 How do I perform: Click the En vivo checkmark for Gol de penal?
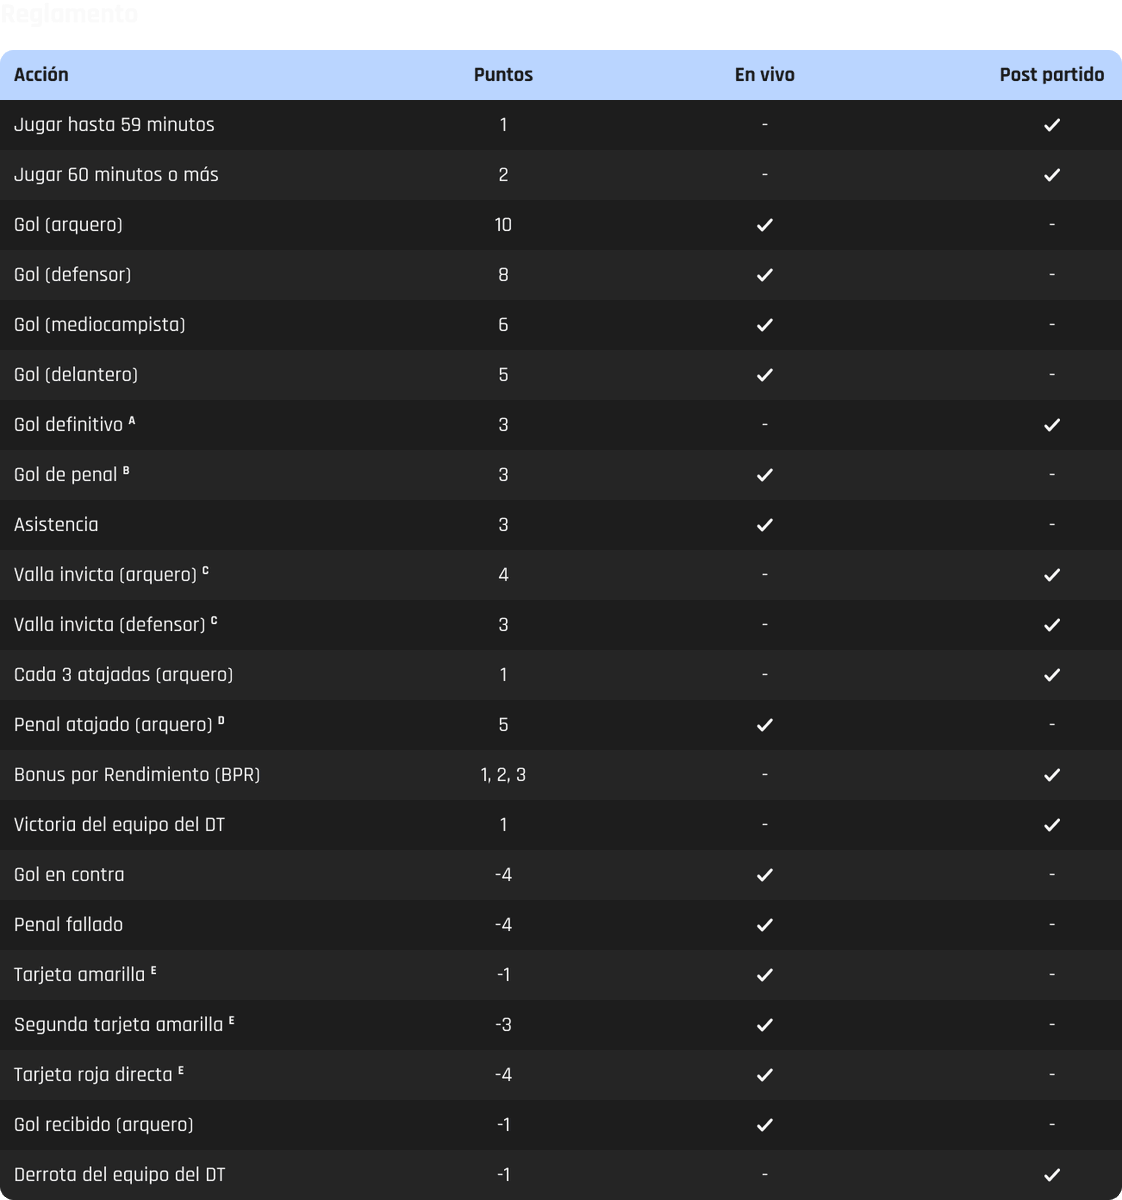click(x=765, y=475)
